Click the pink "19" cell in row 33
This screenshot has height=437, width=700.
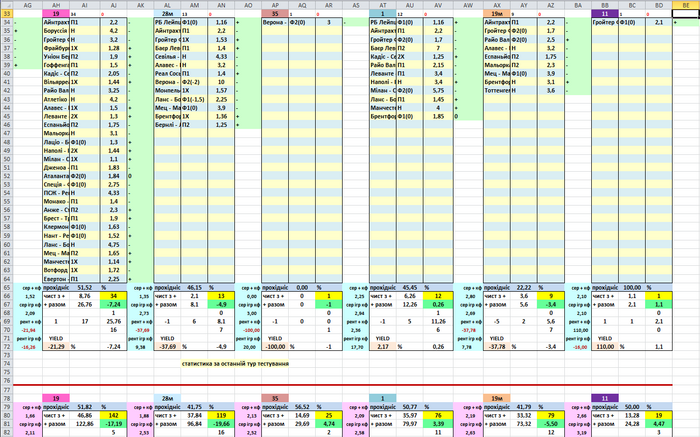coord(56,14)
